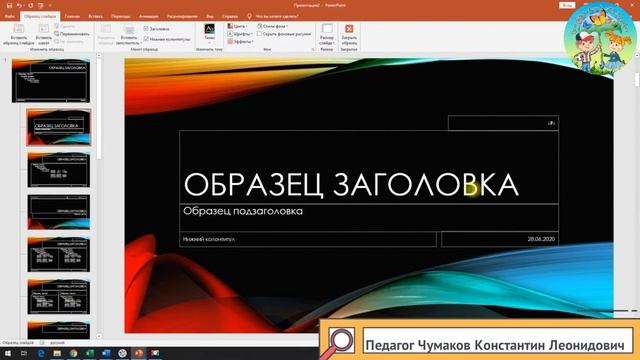Open the Fonts (Шрифты) dropdown
Viewport: 640px width, 360px height.
tap(240, 34)
